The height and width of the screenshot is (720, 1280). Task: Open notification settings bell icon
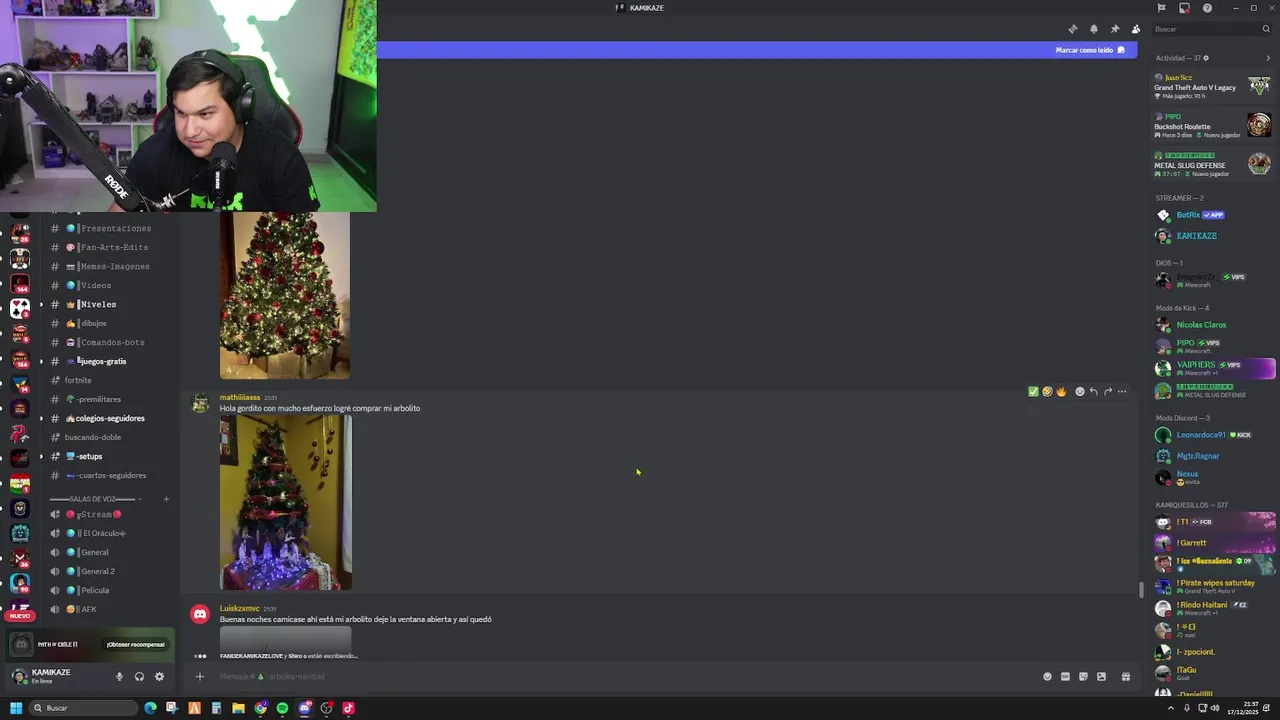[x=1093, y=29]
